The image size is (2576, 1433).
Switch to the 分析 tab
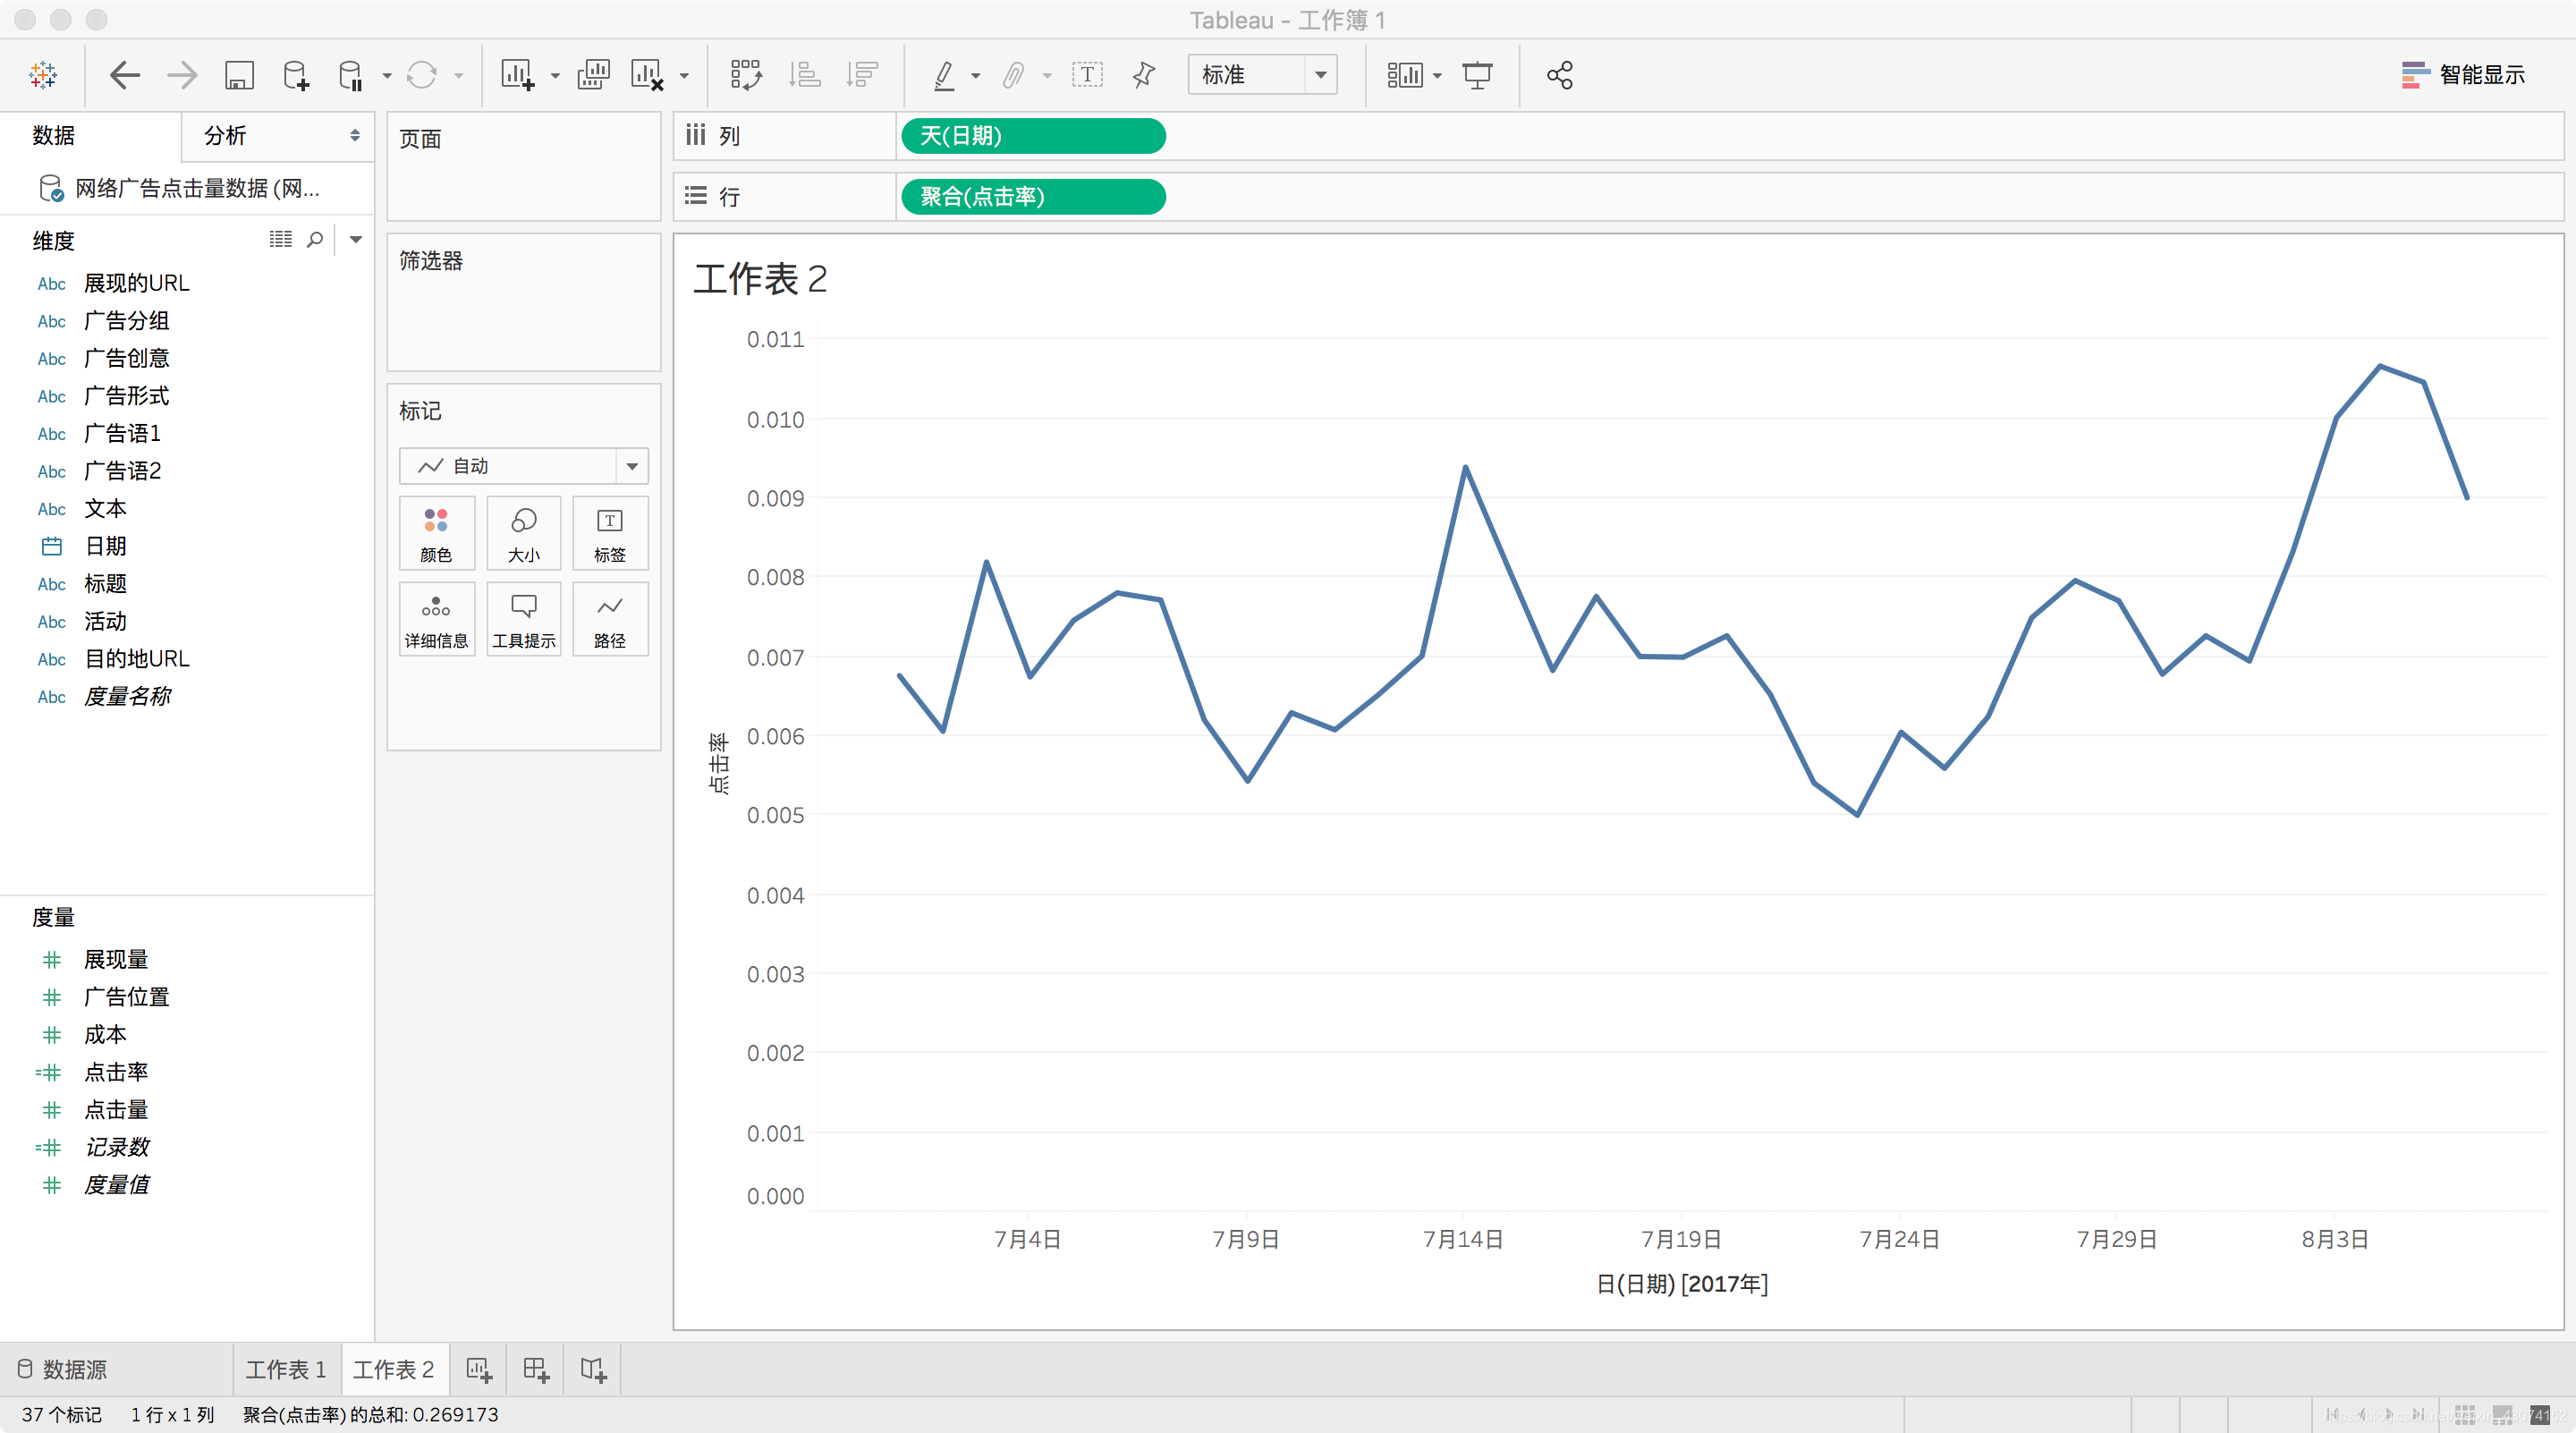point(226,136)
